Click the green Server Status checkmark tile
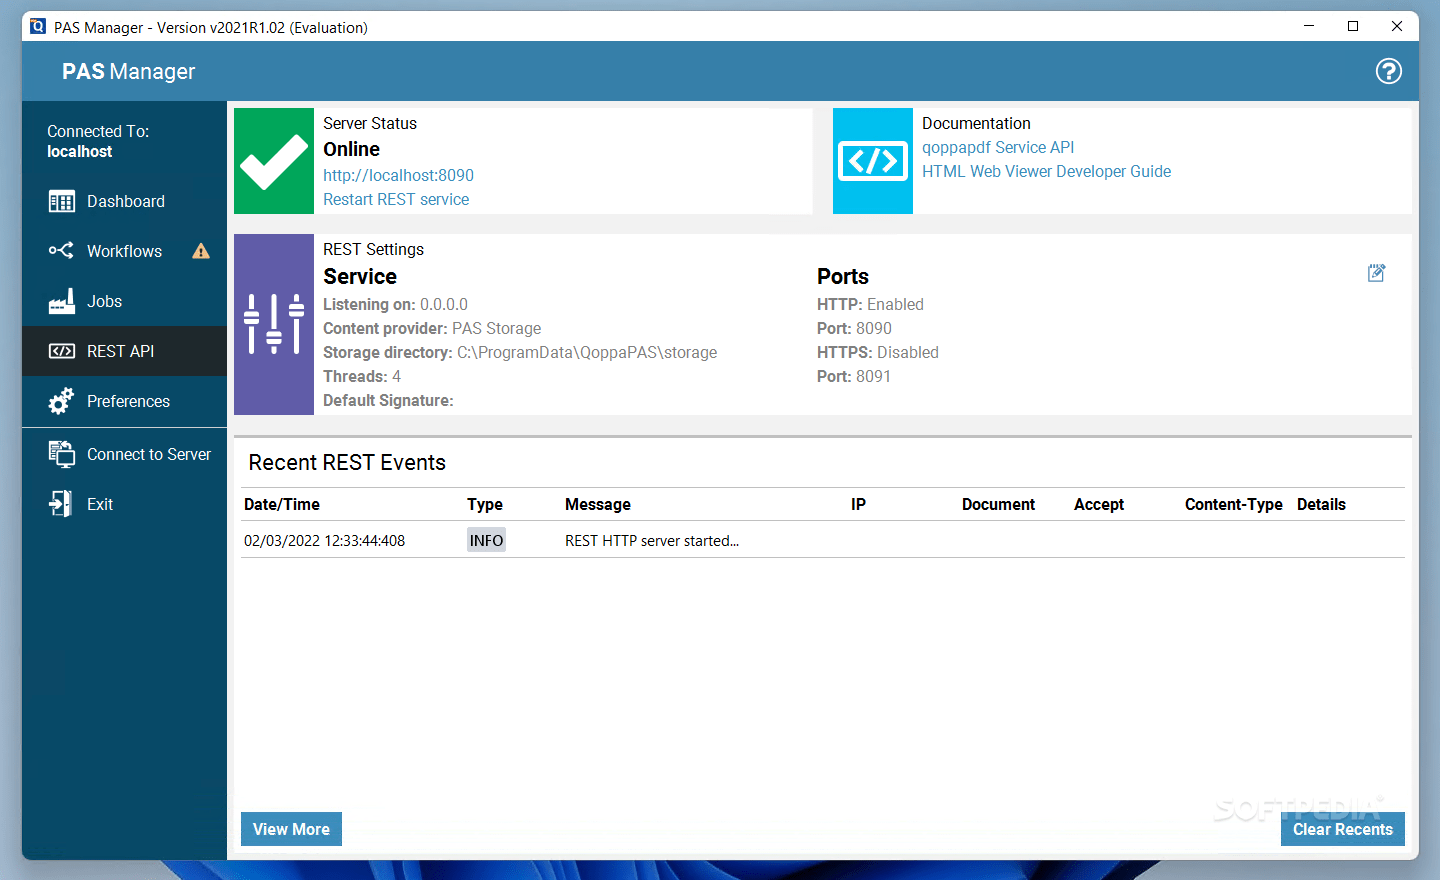This screenshot has width=1440, height=880. pyautogui.click(x=274, y=161)
